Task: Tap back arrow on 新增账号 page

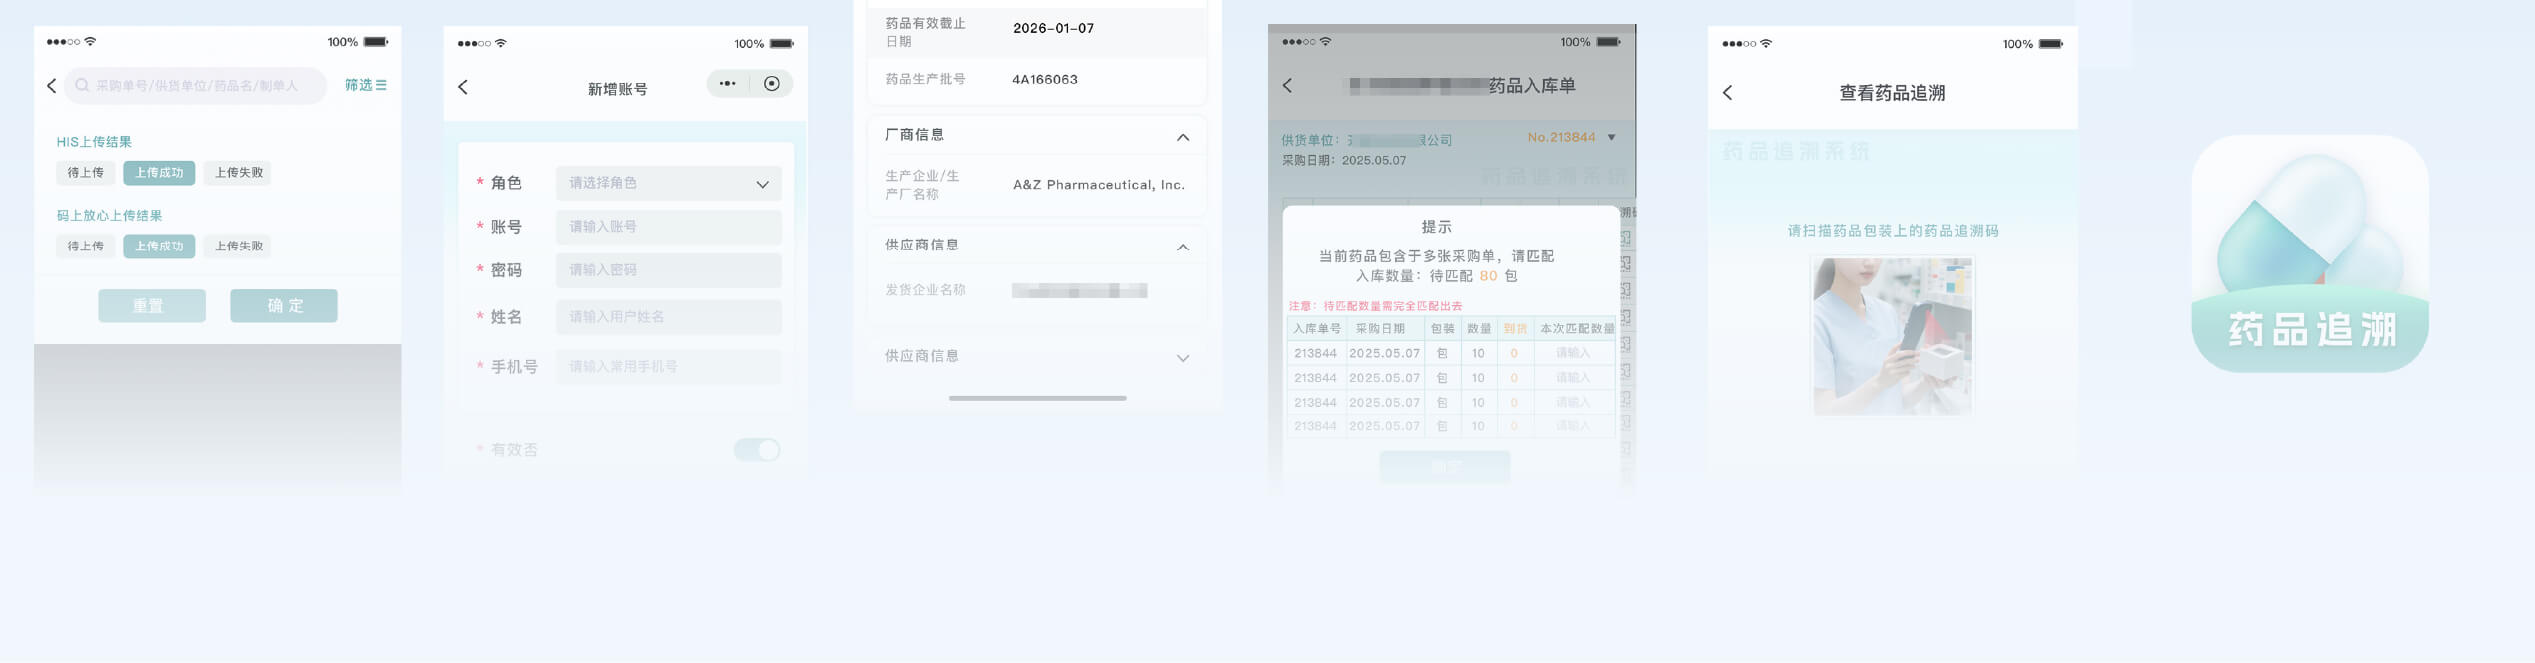Action: (x=463, y=88)
